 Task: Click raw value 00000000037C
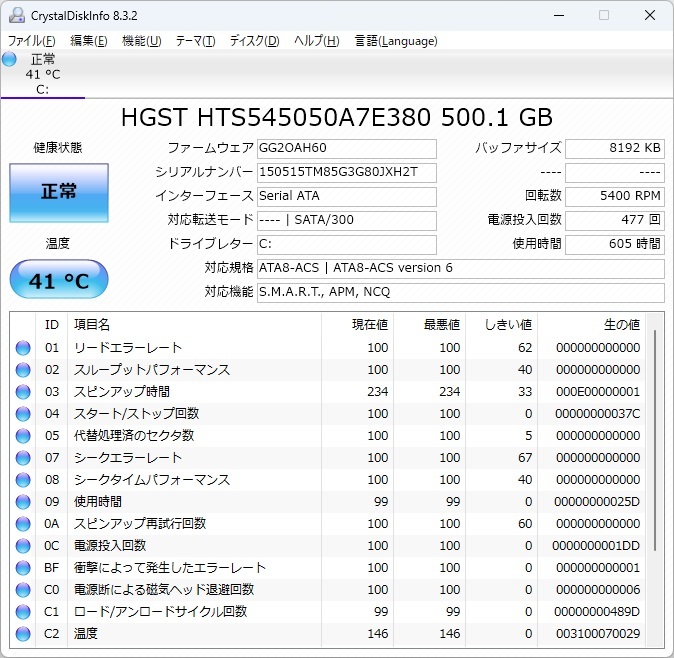pyautogui.click(x=597, y=414)
